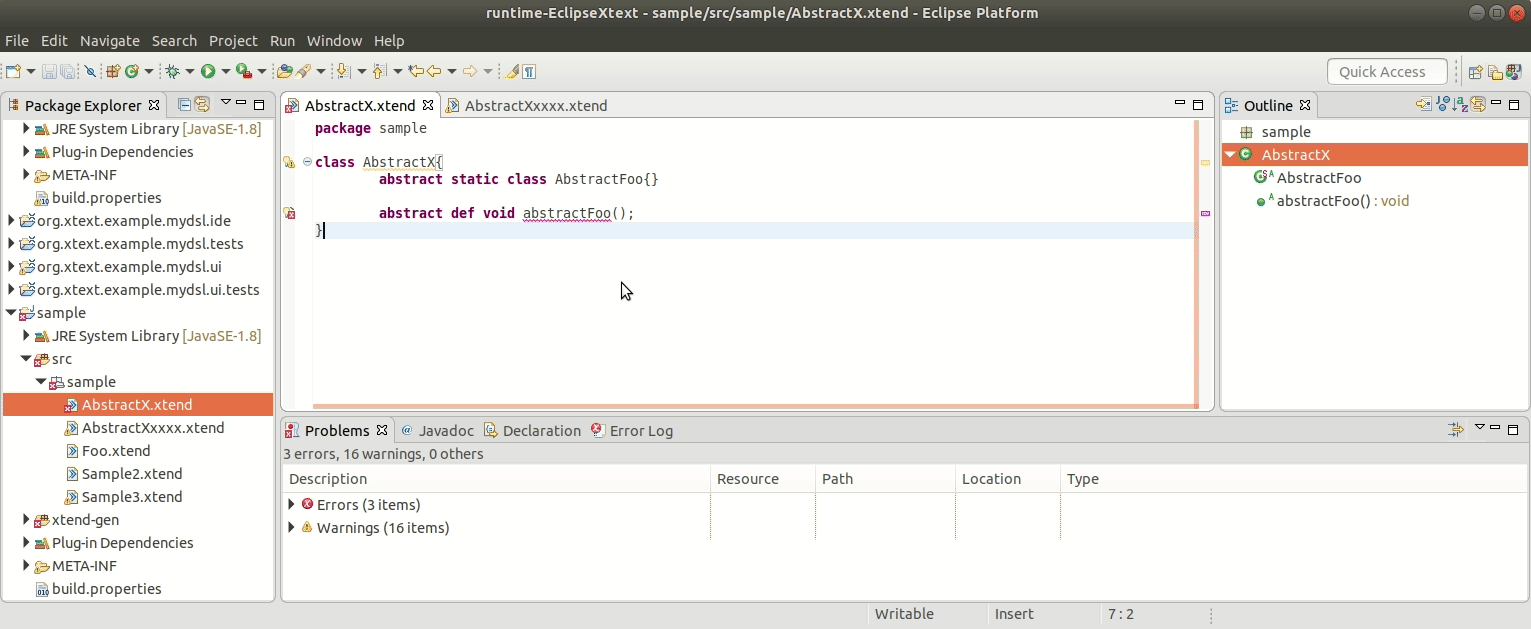Click the New Java Class icon

click(x=131, y=71)
